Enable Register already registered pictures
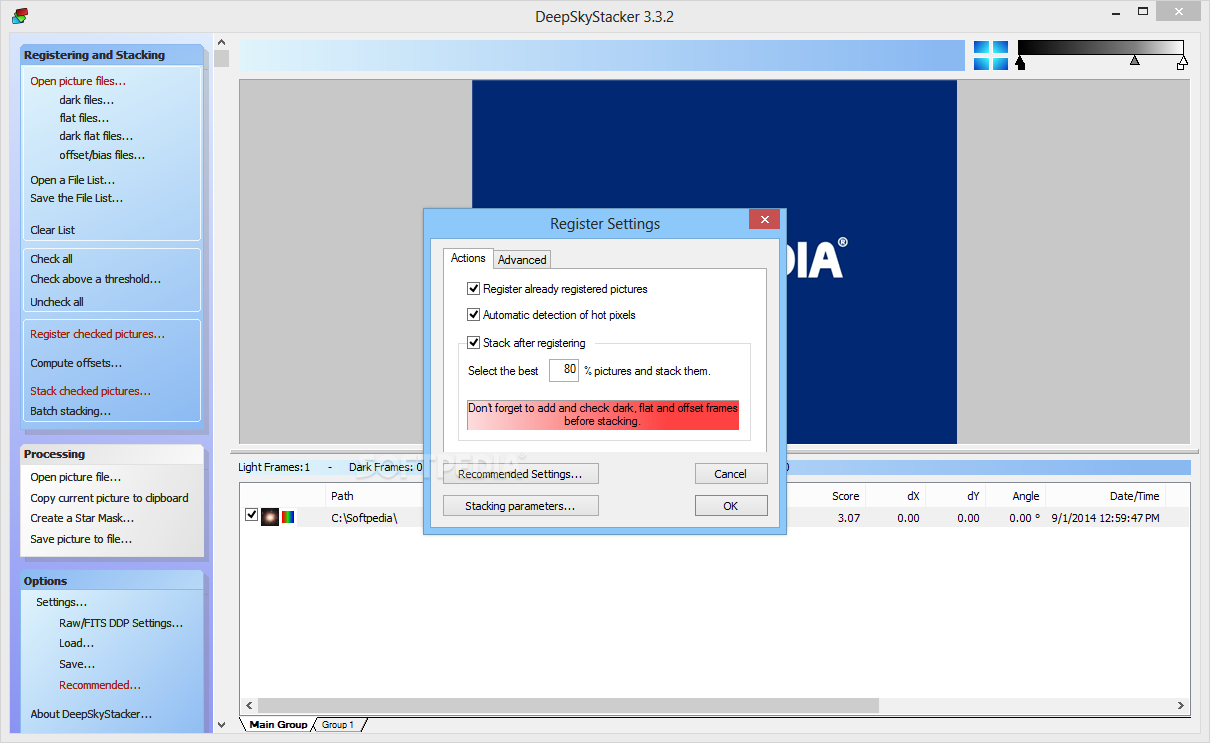 click(474, 289)
